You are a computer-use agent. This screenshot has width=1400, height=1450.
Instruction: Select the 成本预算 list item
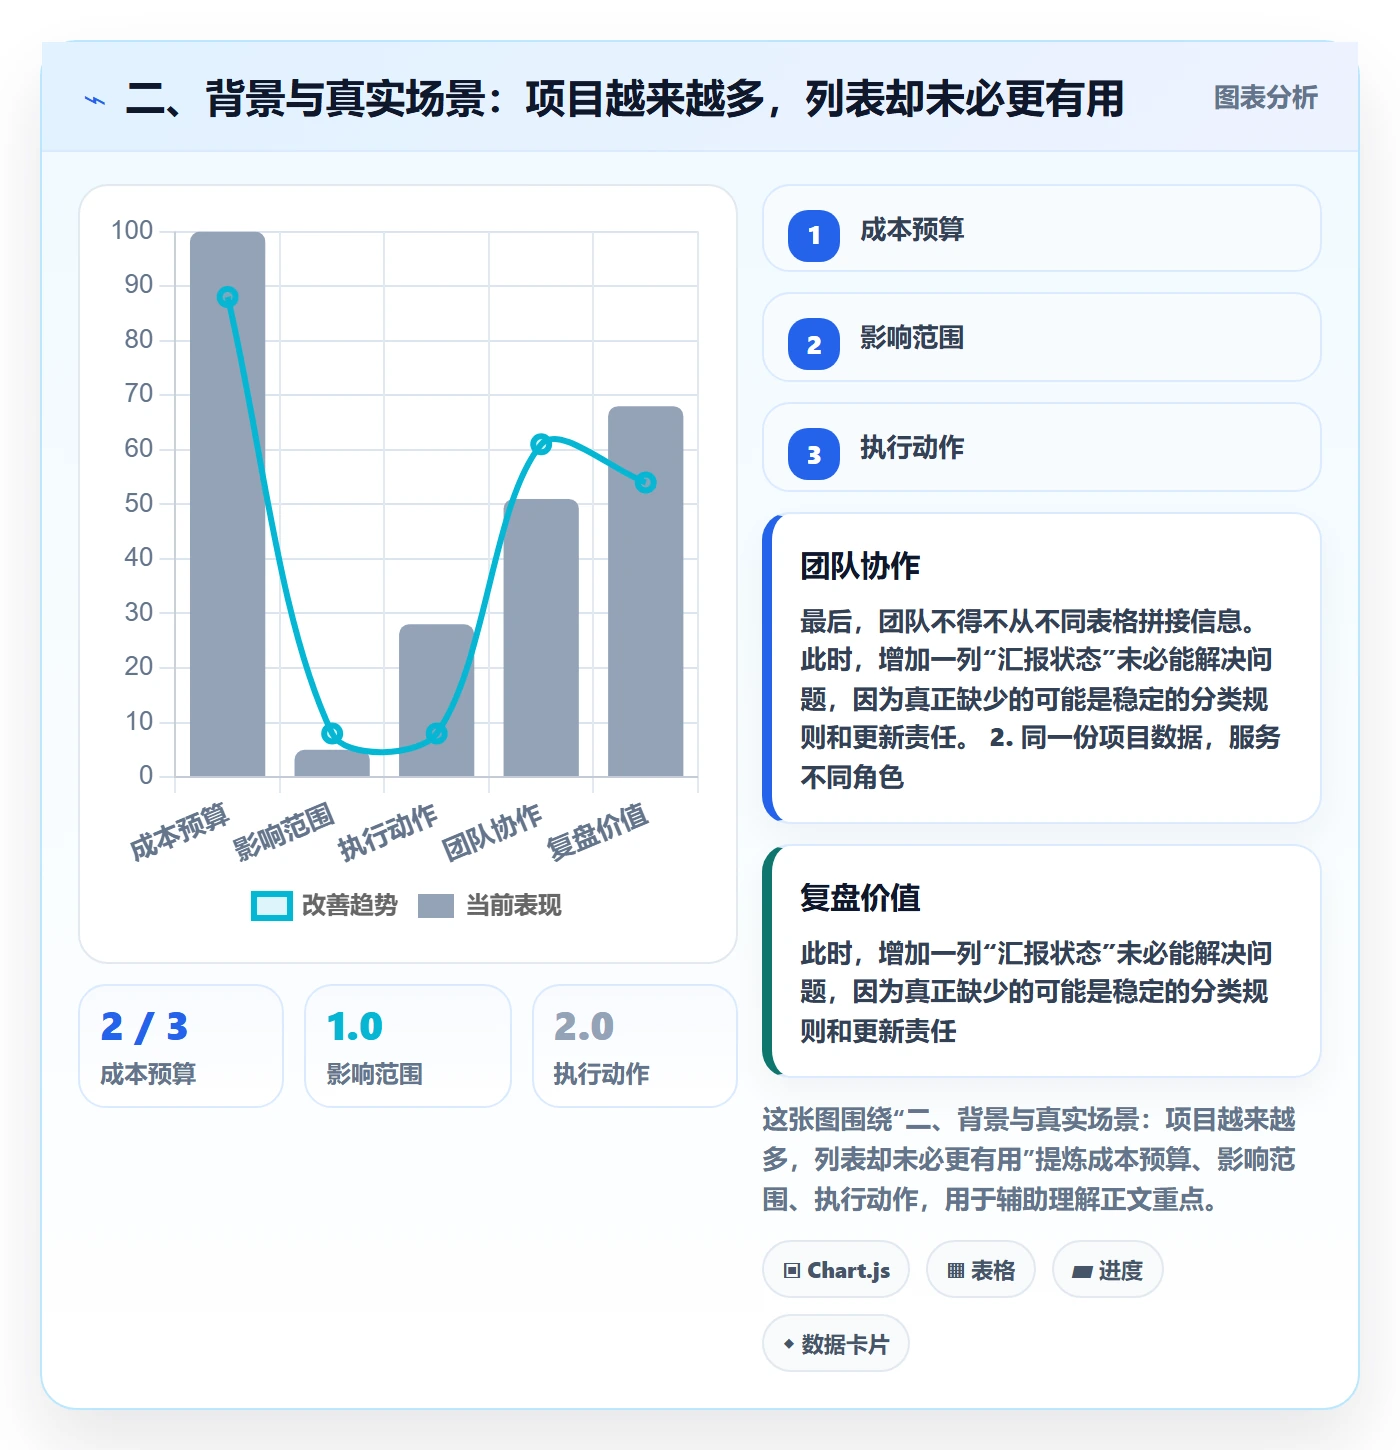1041,228
